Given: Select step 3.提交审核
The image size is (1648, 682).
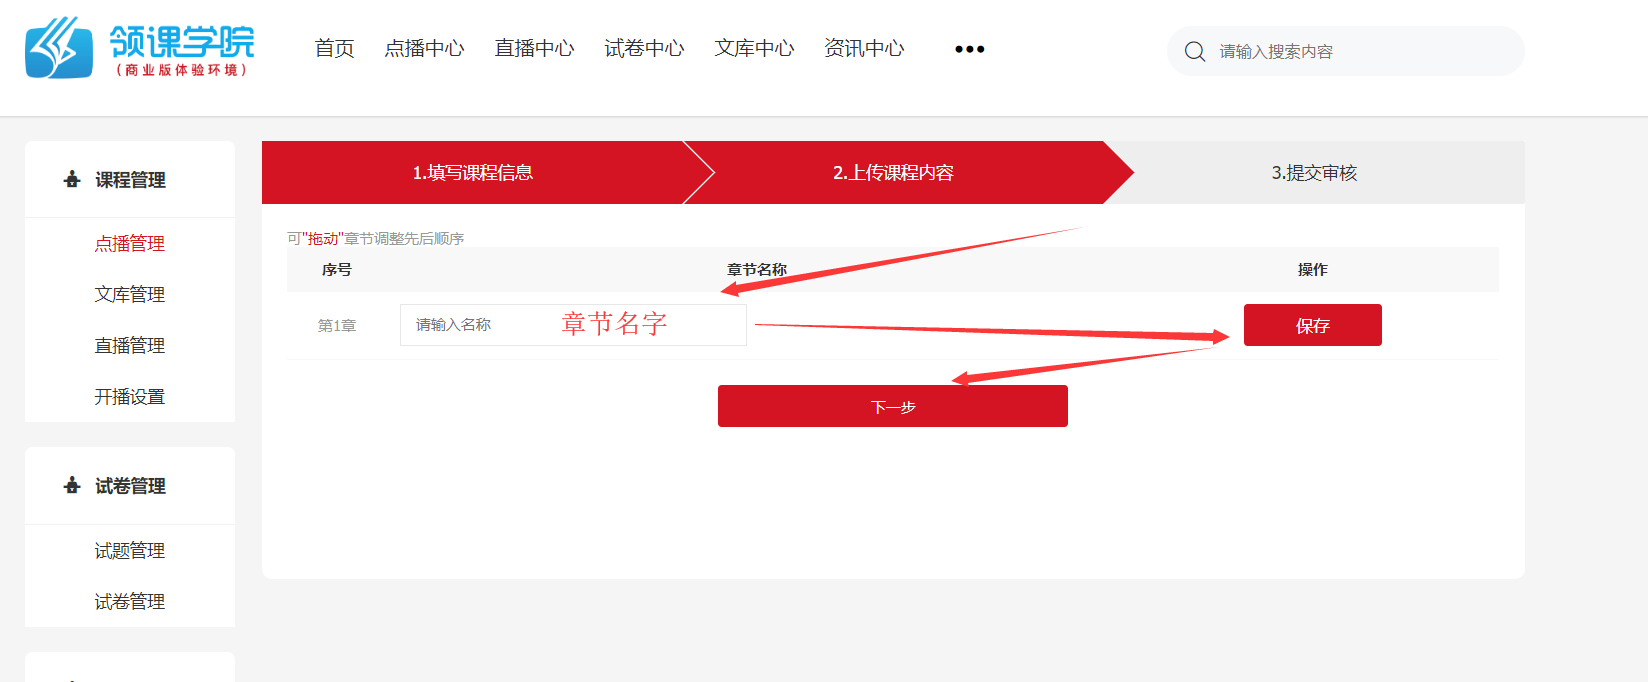Looking at the screenshot, I should 1314,173.
